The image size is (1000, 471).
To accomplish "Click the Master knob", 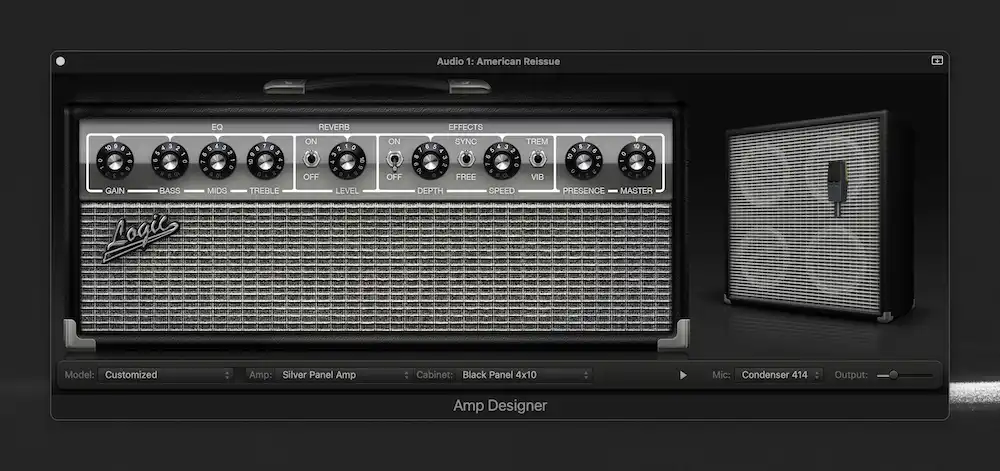I will 636,161.
